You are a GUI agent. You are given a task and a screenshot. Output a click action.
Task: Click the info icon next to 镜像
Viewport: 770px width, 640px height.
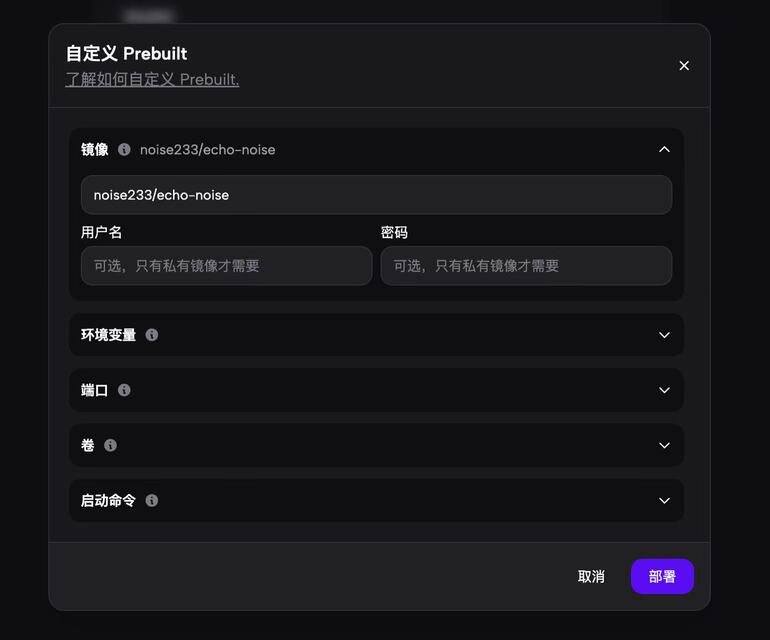coord(124,149)
